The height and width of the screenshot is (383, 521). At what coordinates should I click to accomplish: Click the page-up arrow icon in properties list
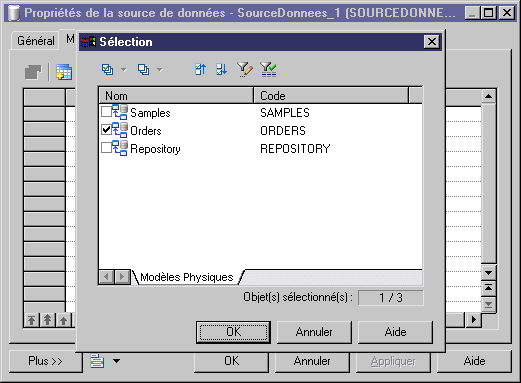click(x=47, y=320)
